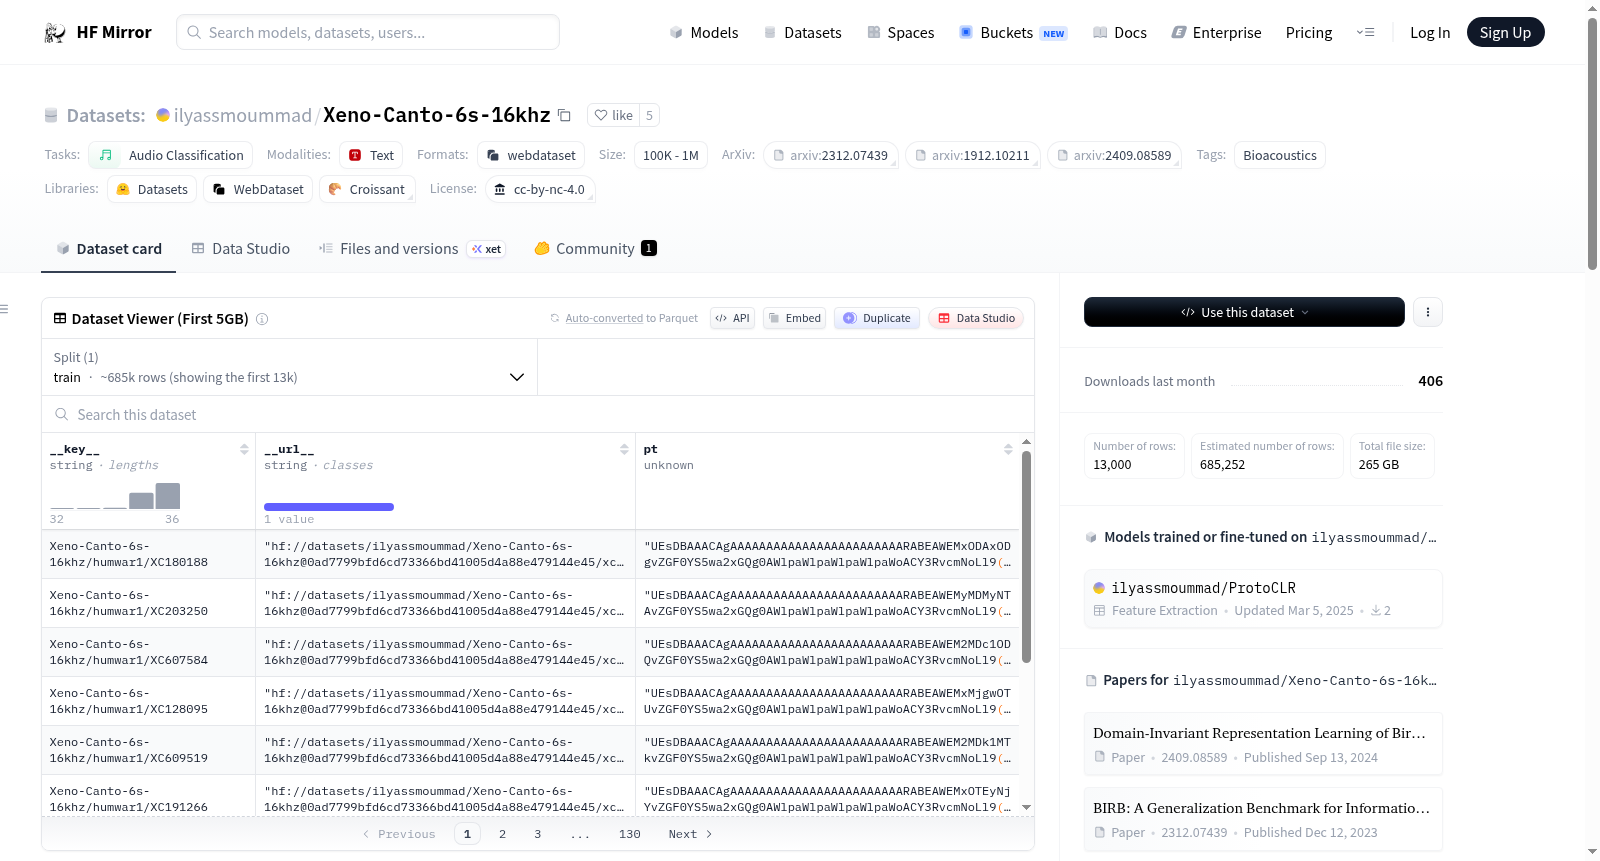Open Datasets in the top navigation
Image resolution: width=1600 pixels, height=861 pixels.
coord(803,33)
